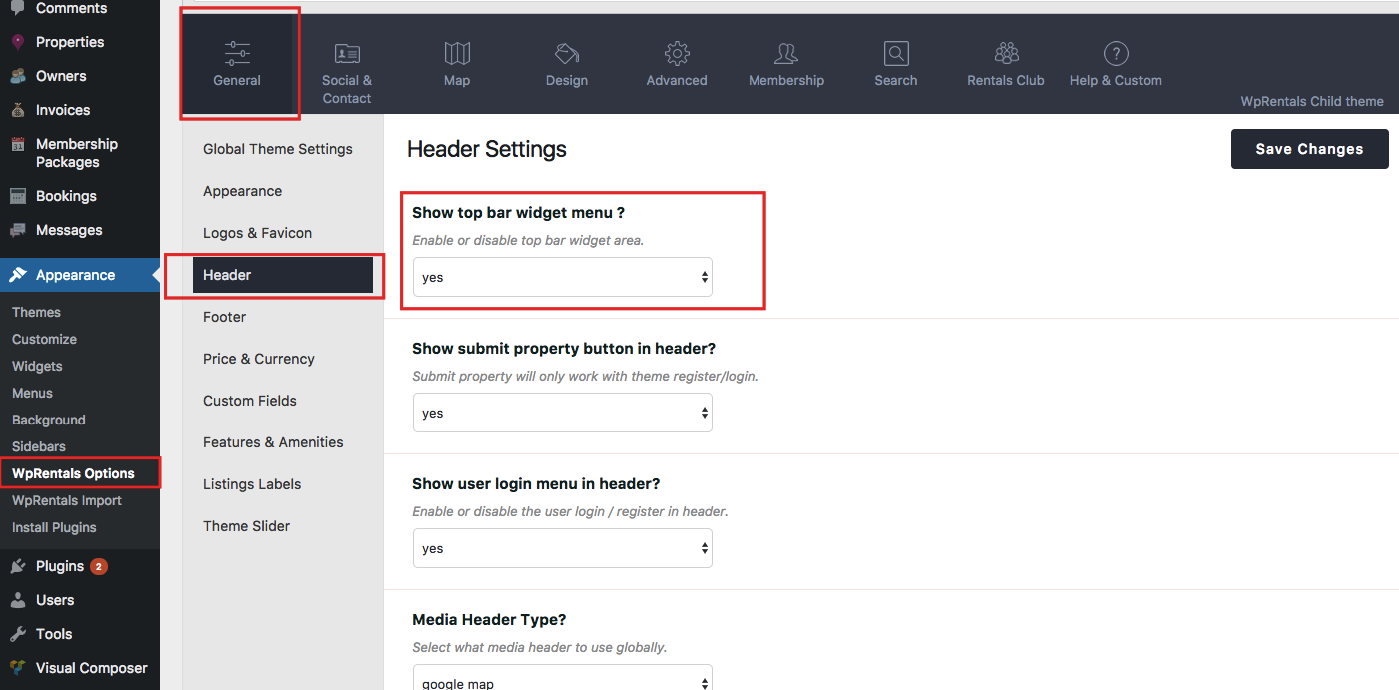Select Logos & Favicon section
1399x690 pixels.
258,233
